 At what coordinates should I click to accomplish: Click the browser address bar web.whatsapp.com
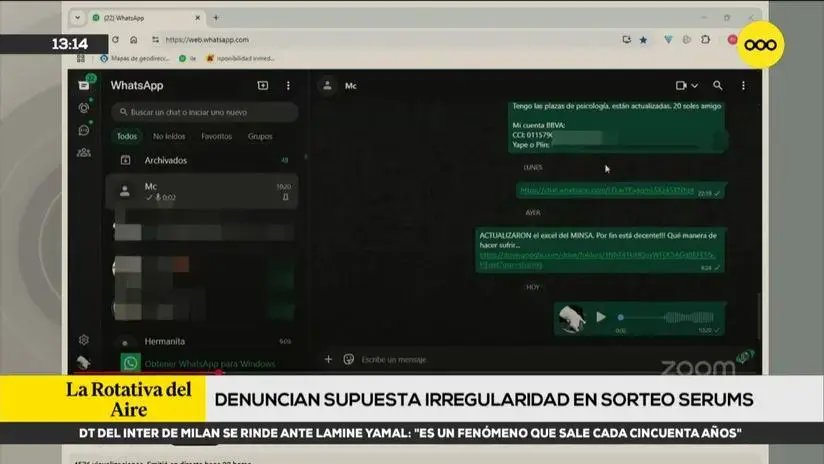click(x=207, y=39)
